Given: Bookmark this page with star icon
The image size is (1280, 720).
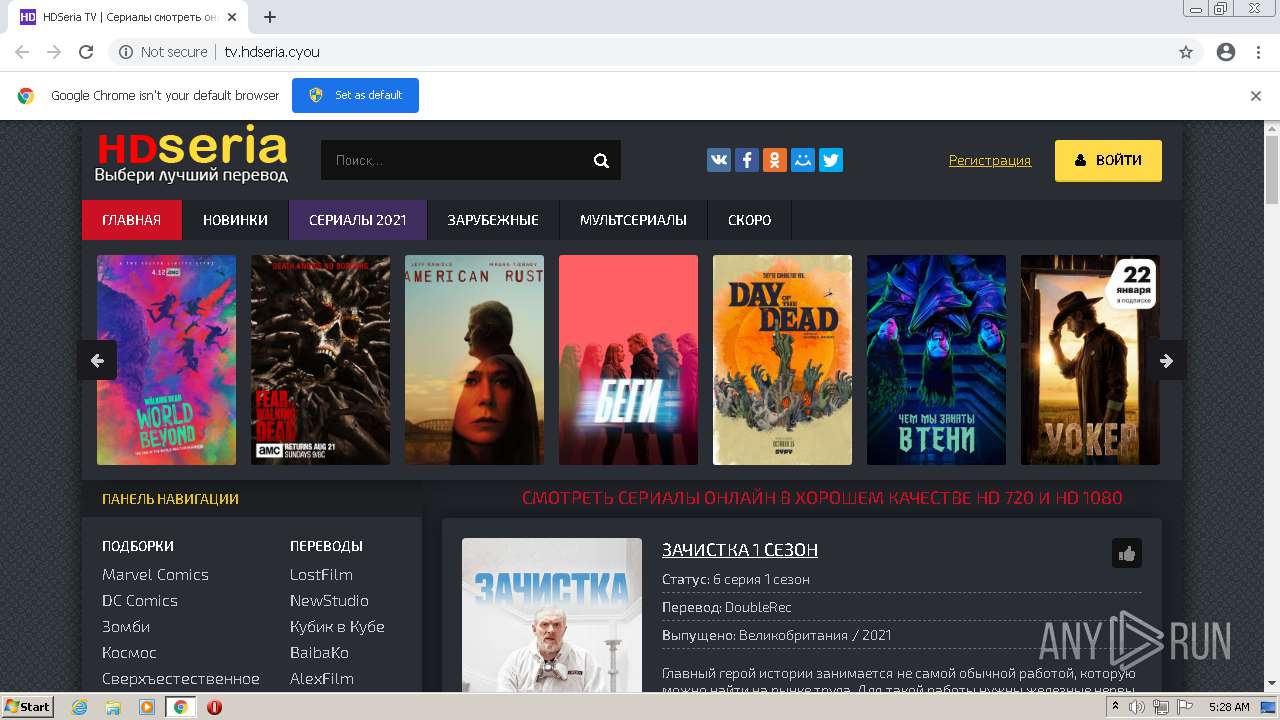Looking at the screenshot, I should click(1186, 52).
